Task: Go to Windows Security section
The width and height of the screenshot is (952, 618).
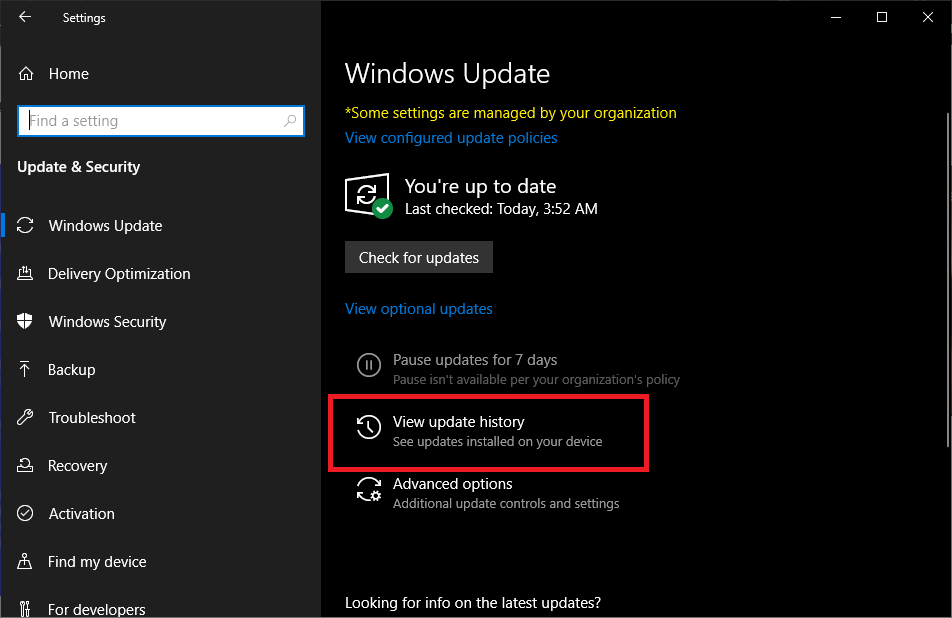Action: [107, 322]
